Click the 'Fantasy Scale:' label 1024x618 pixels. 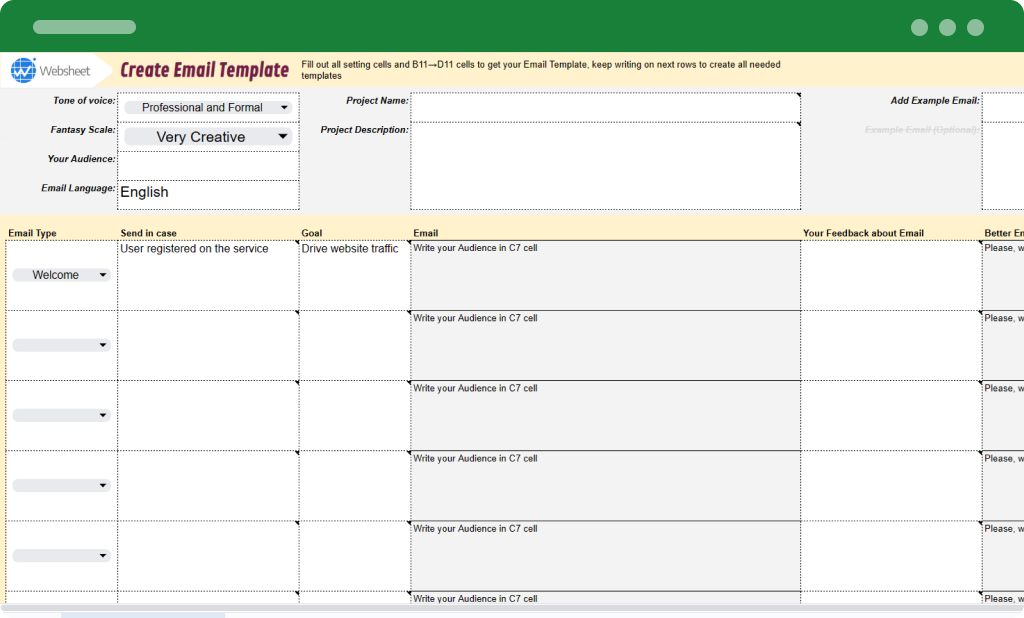click(83, 130)
